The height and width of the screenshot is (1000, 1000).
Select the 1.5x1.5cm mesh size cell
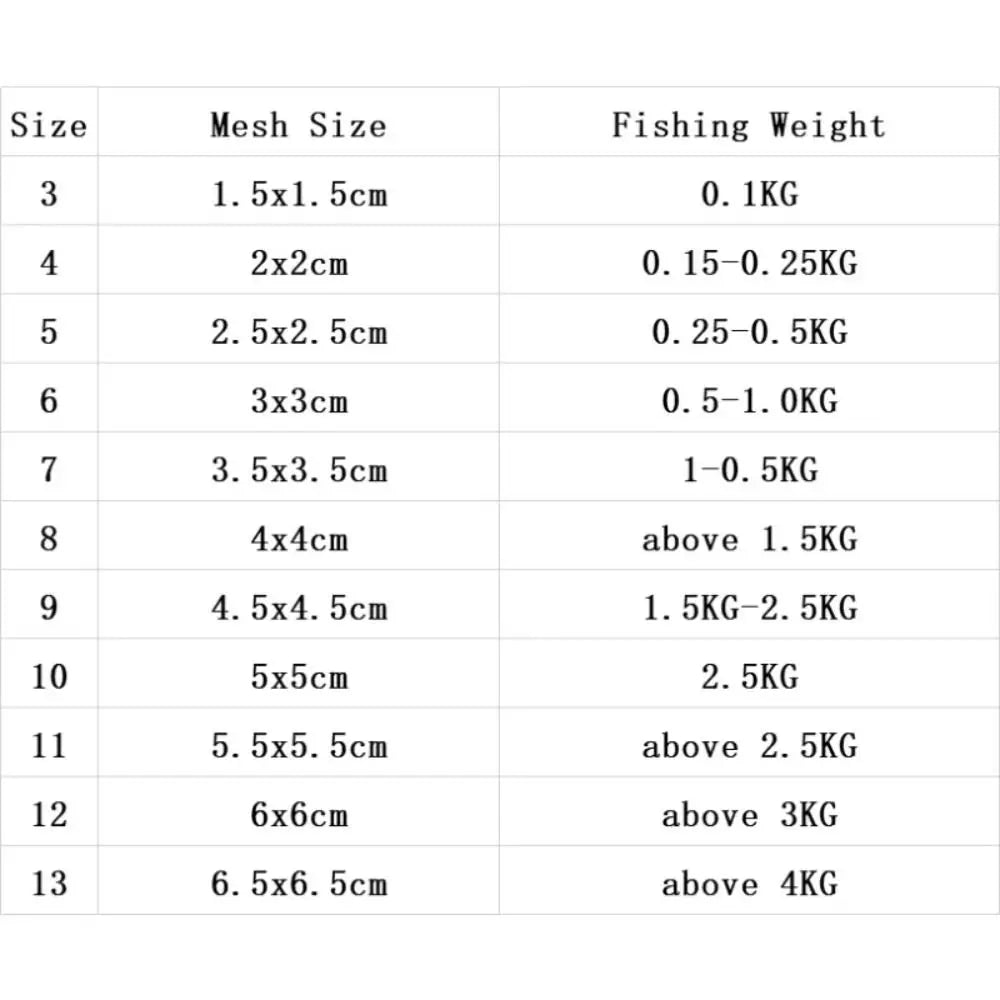pos(298,194)
